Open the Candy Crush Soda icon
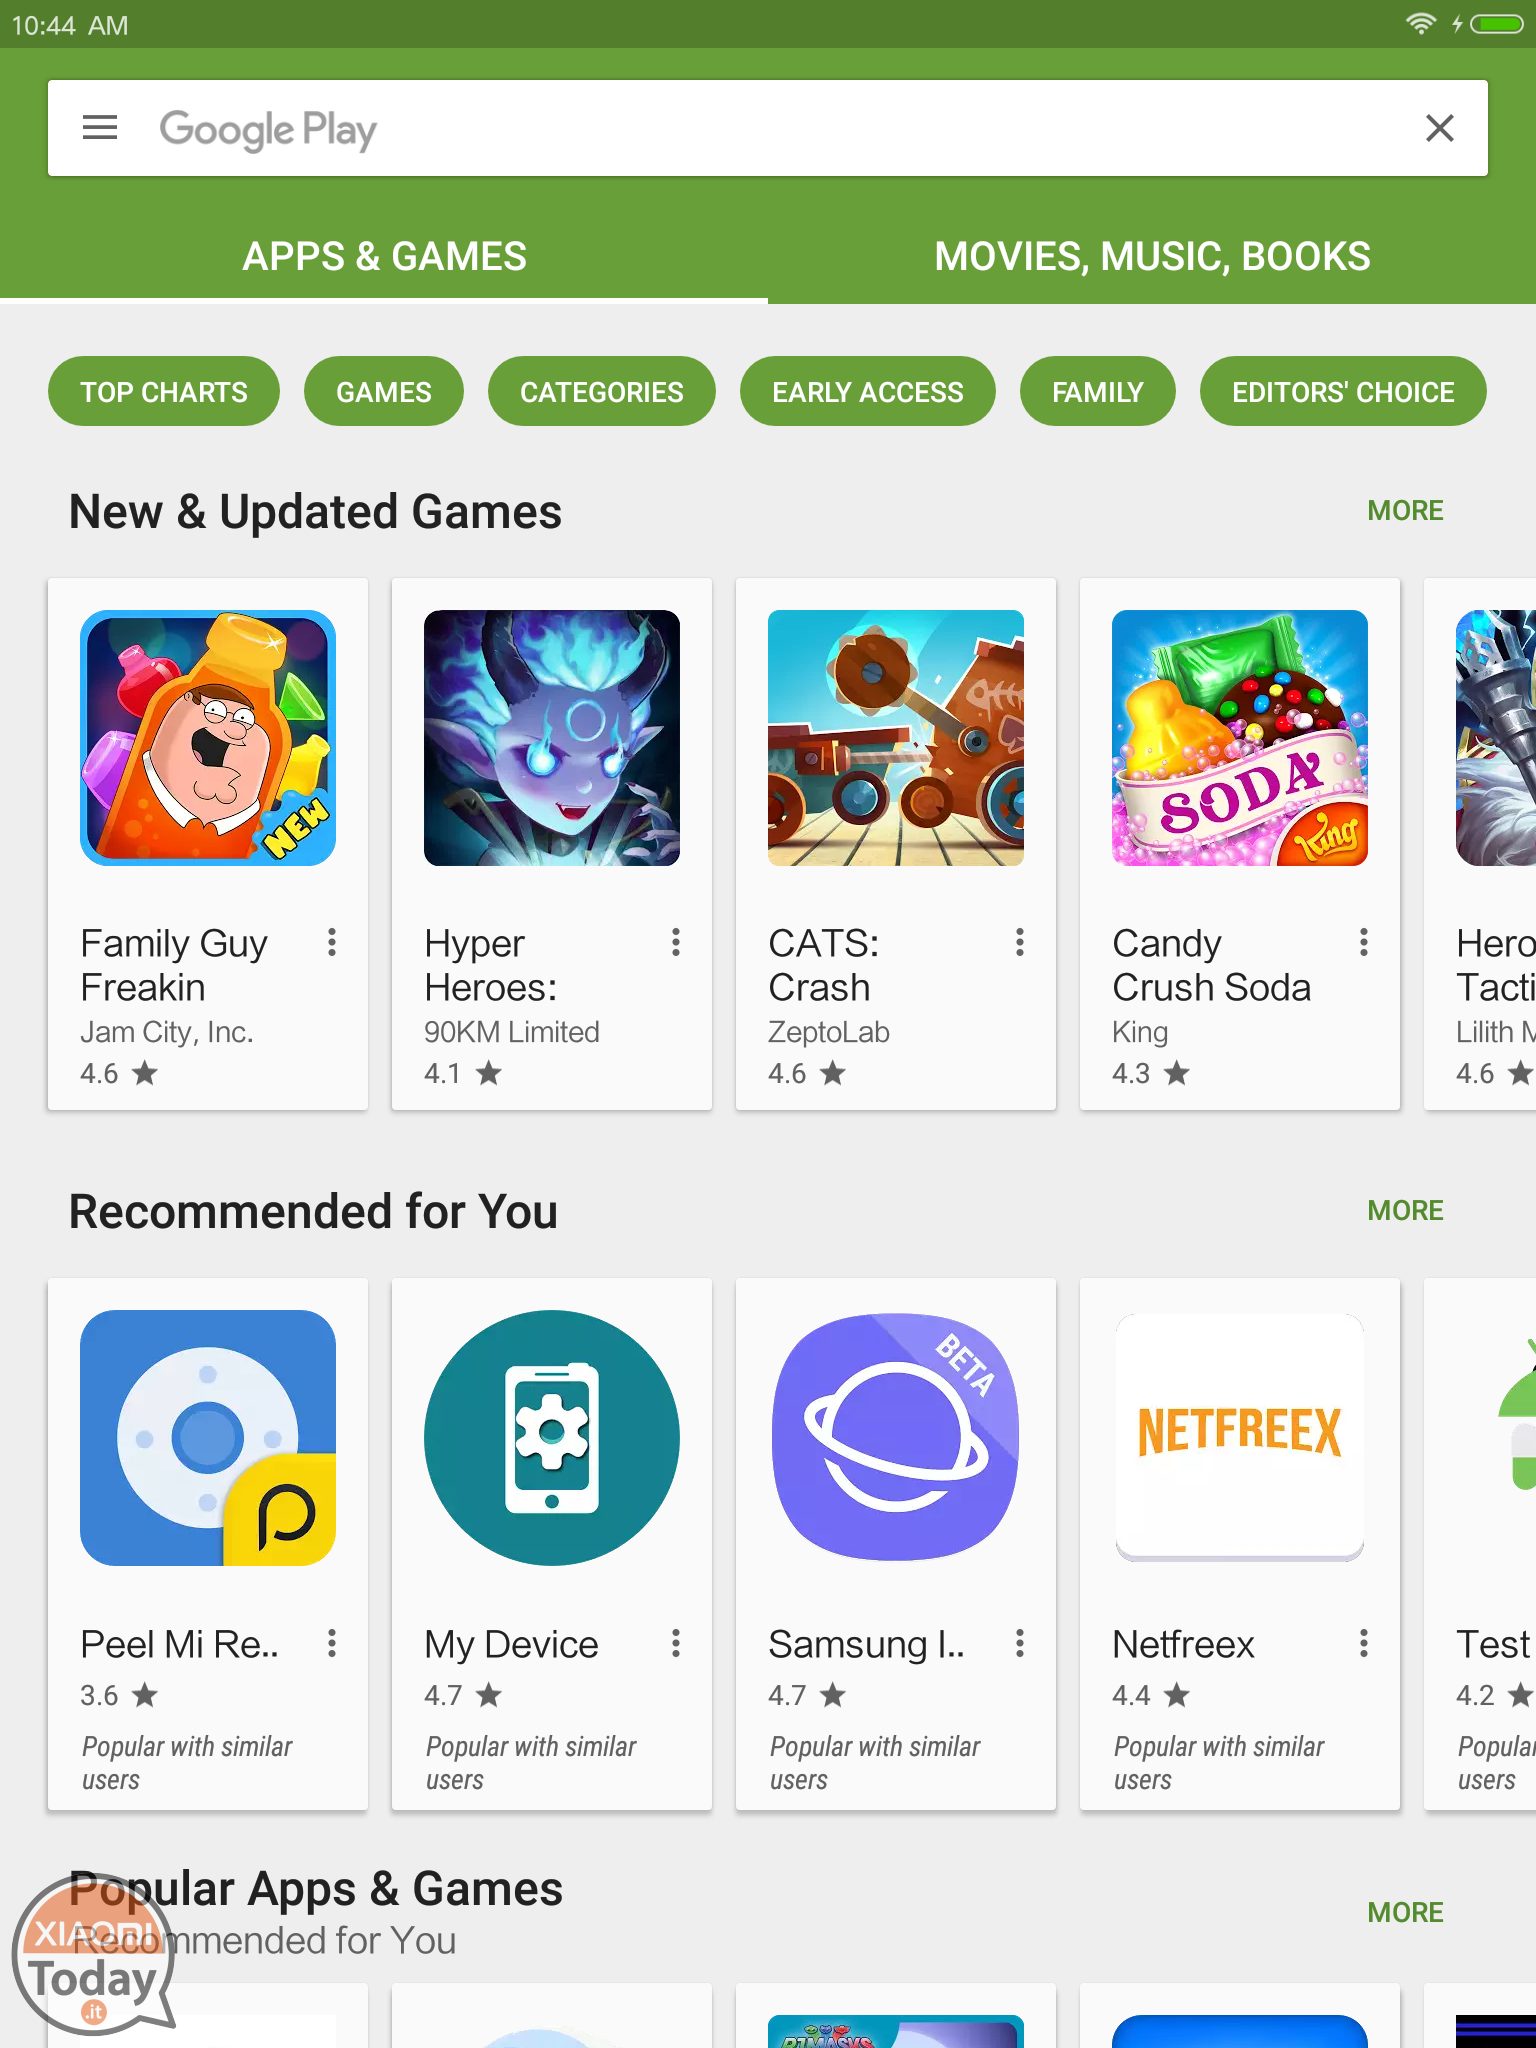Image resolution: width=1536 pixels, height=2048 pixels. click(1240, 738)
